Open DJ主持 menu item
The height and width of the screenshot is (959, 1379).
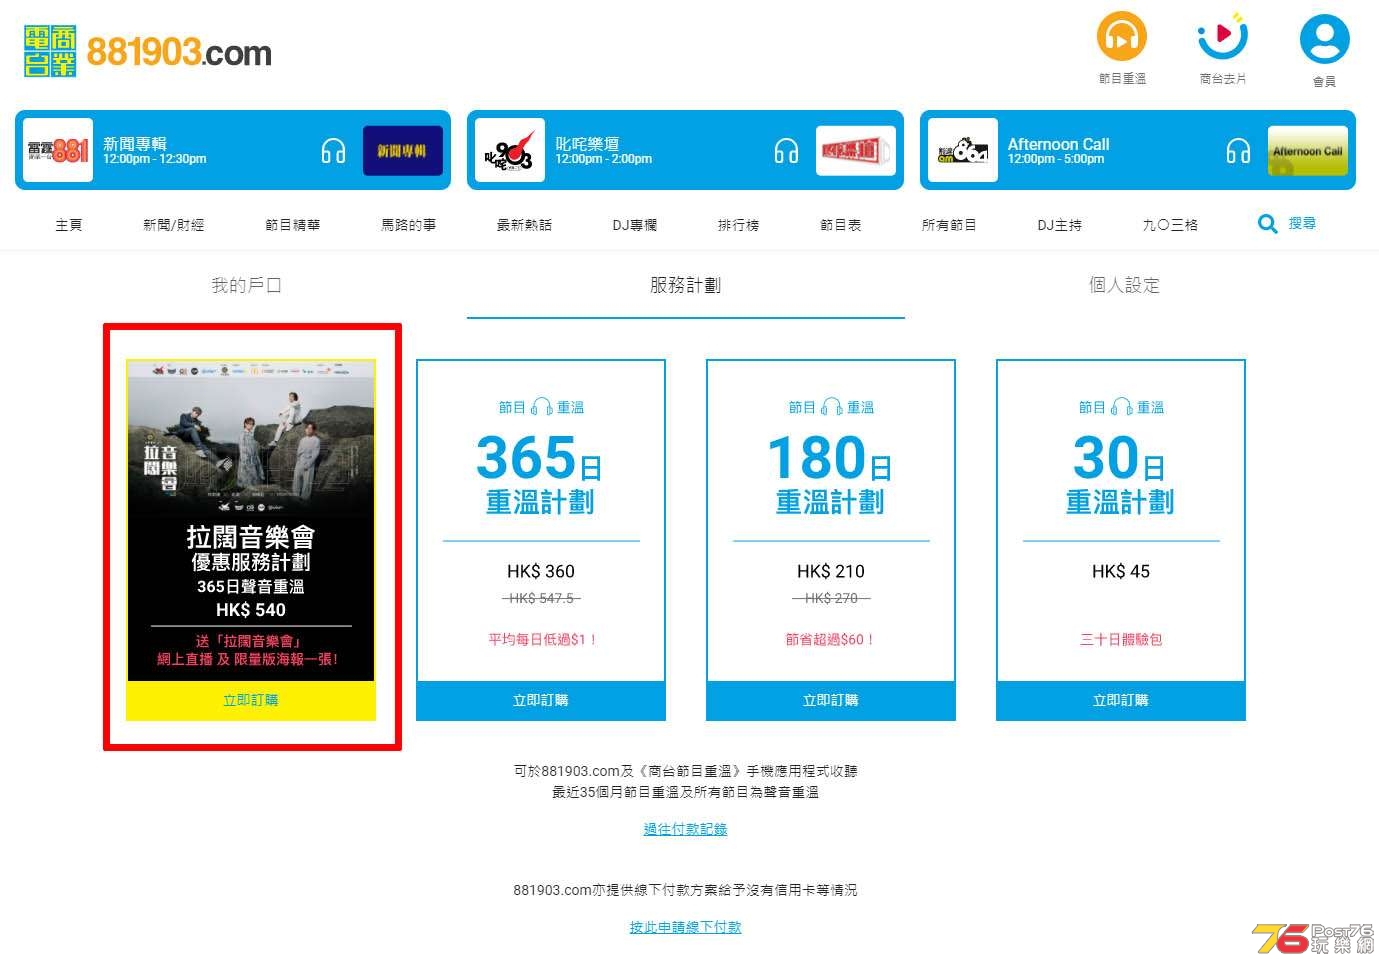(x=1059, y=225)
